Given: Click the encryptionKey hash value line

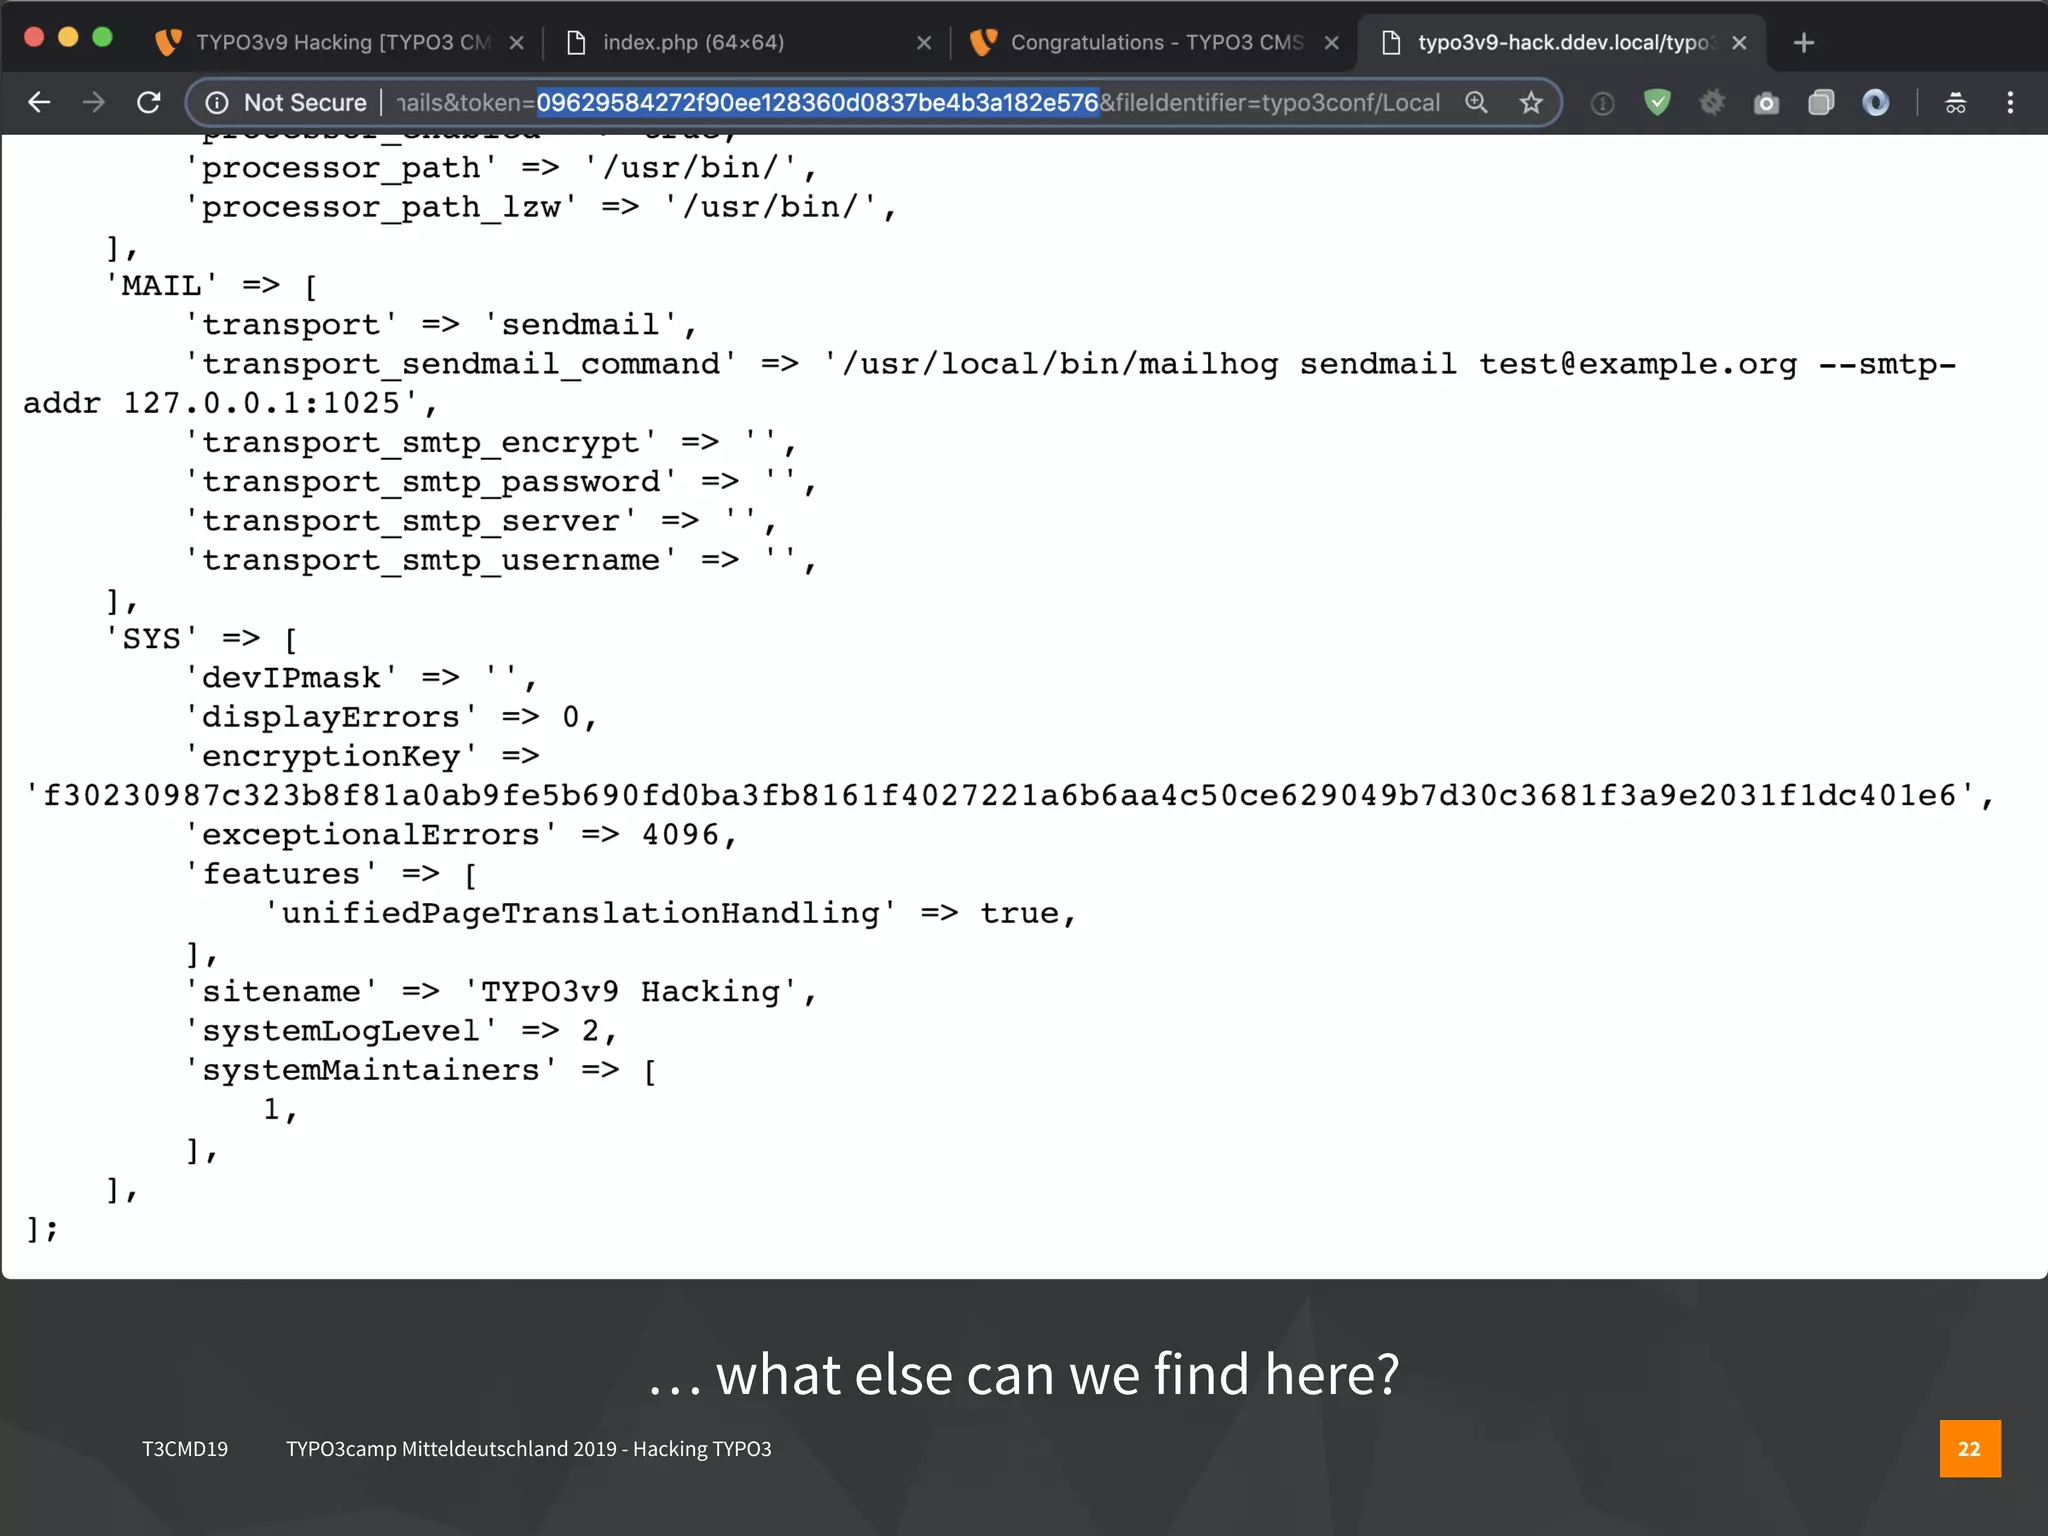Looking at the screenshot, I should click(x=1009, y=795).
